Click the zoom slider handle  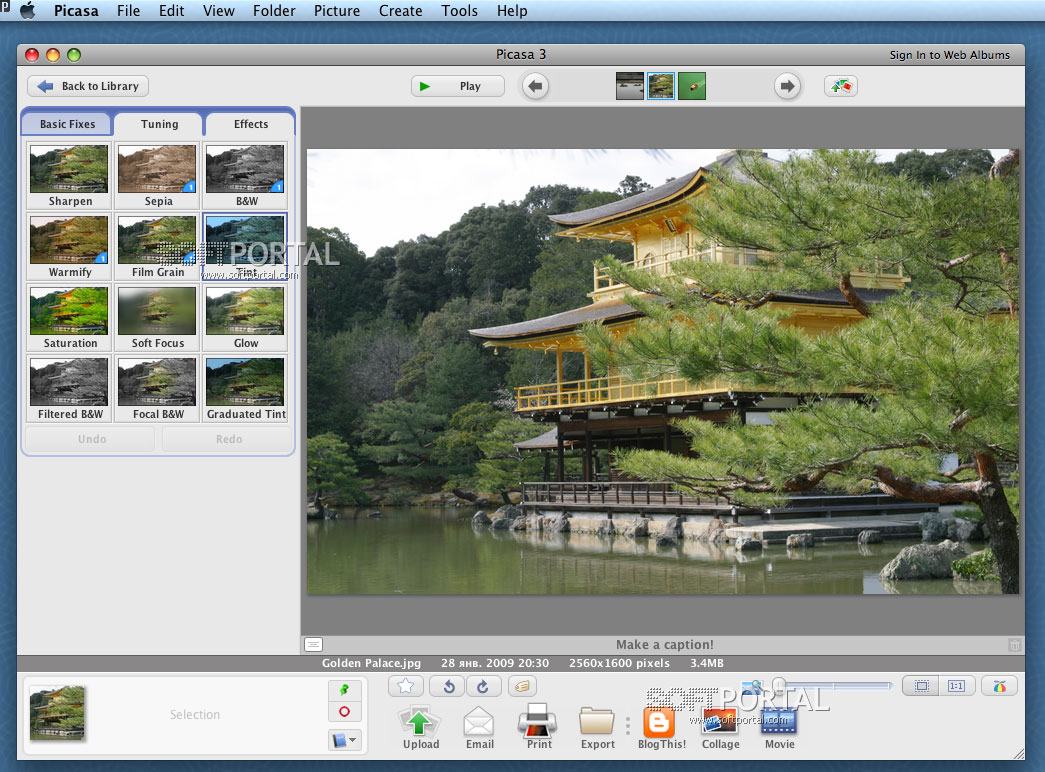(777, 685)
